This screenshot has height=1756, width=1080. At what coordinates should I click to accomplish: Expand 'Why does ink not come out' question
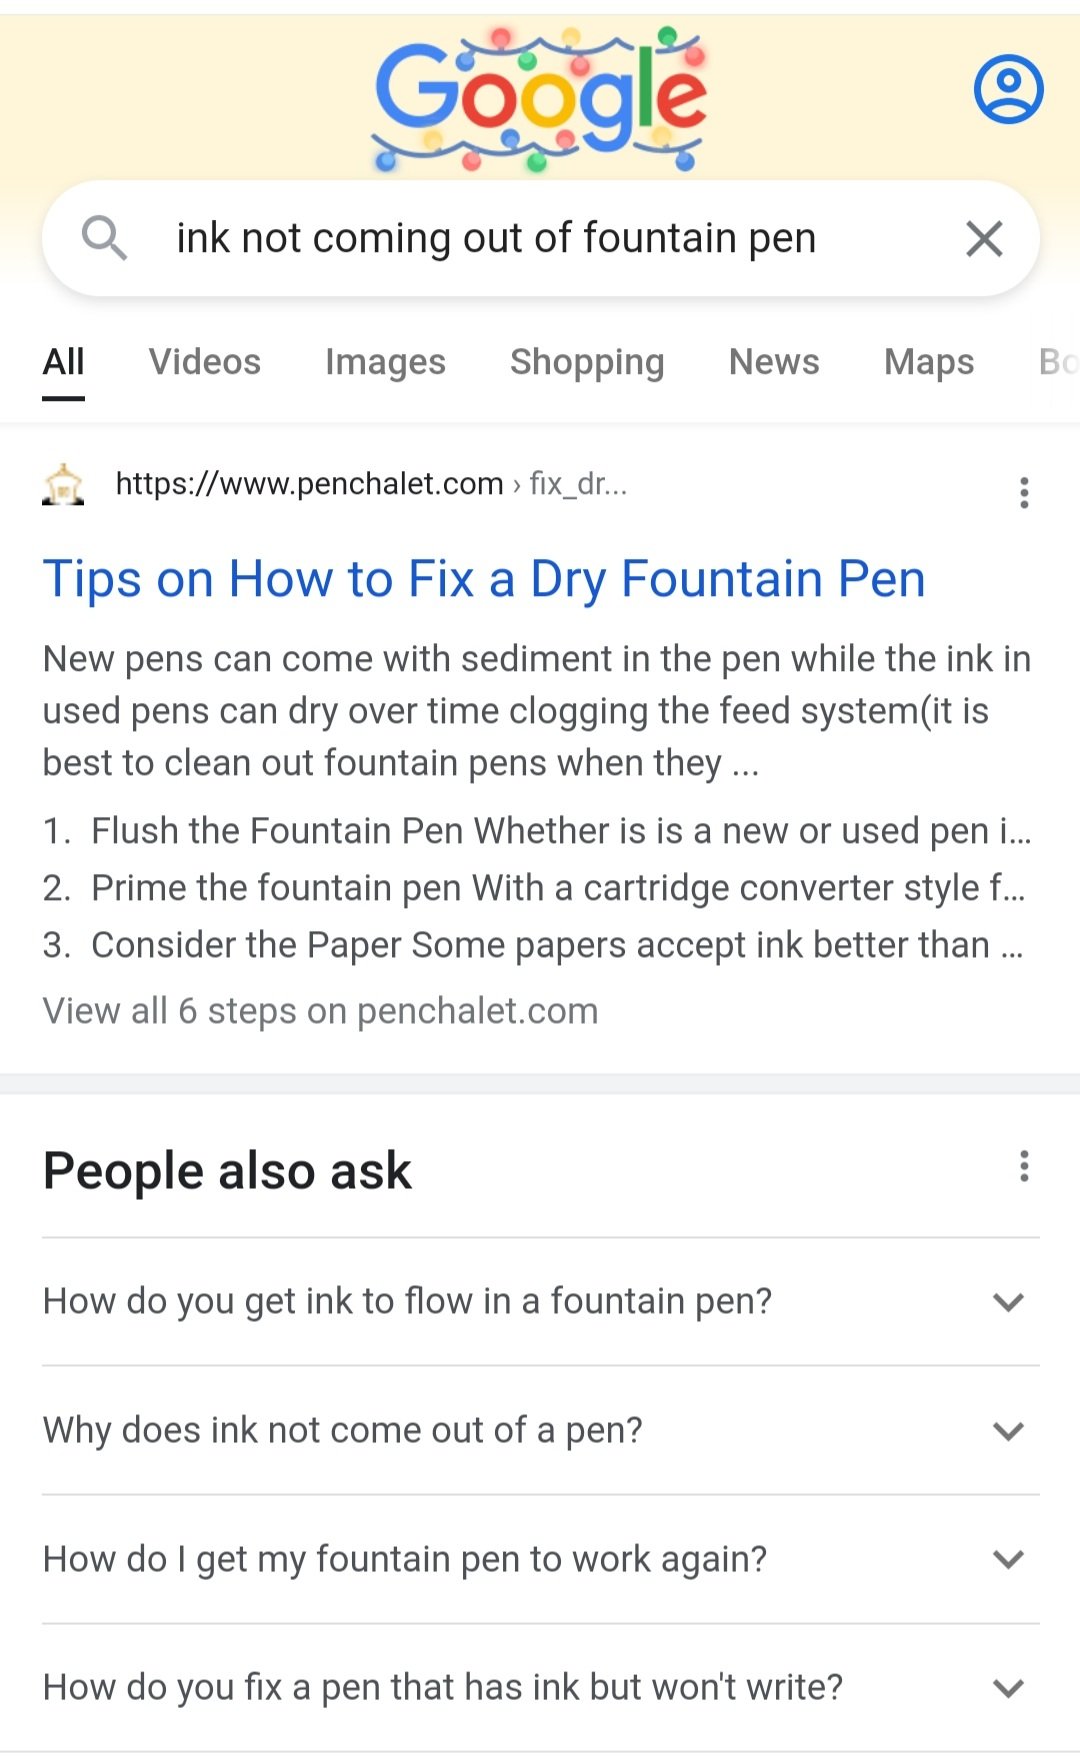pyautogui.click(x=1008, y=1431)
